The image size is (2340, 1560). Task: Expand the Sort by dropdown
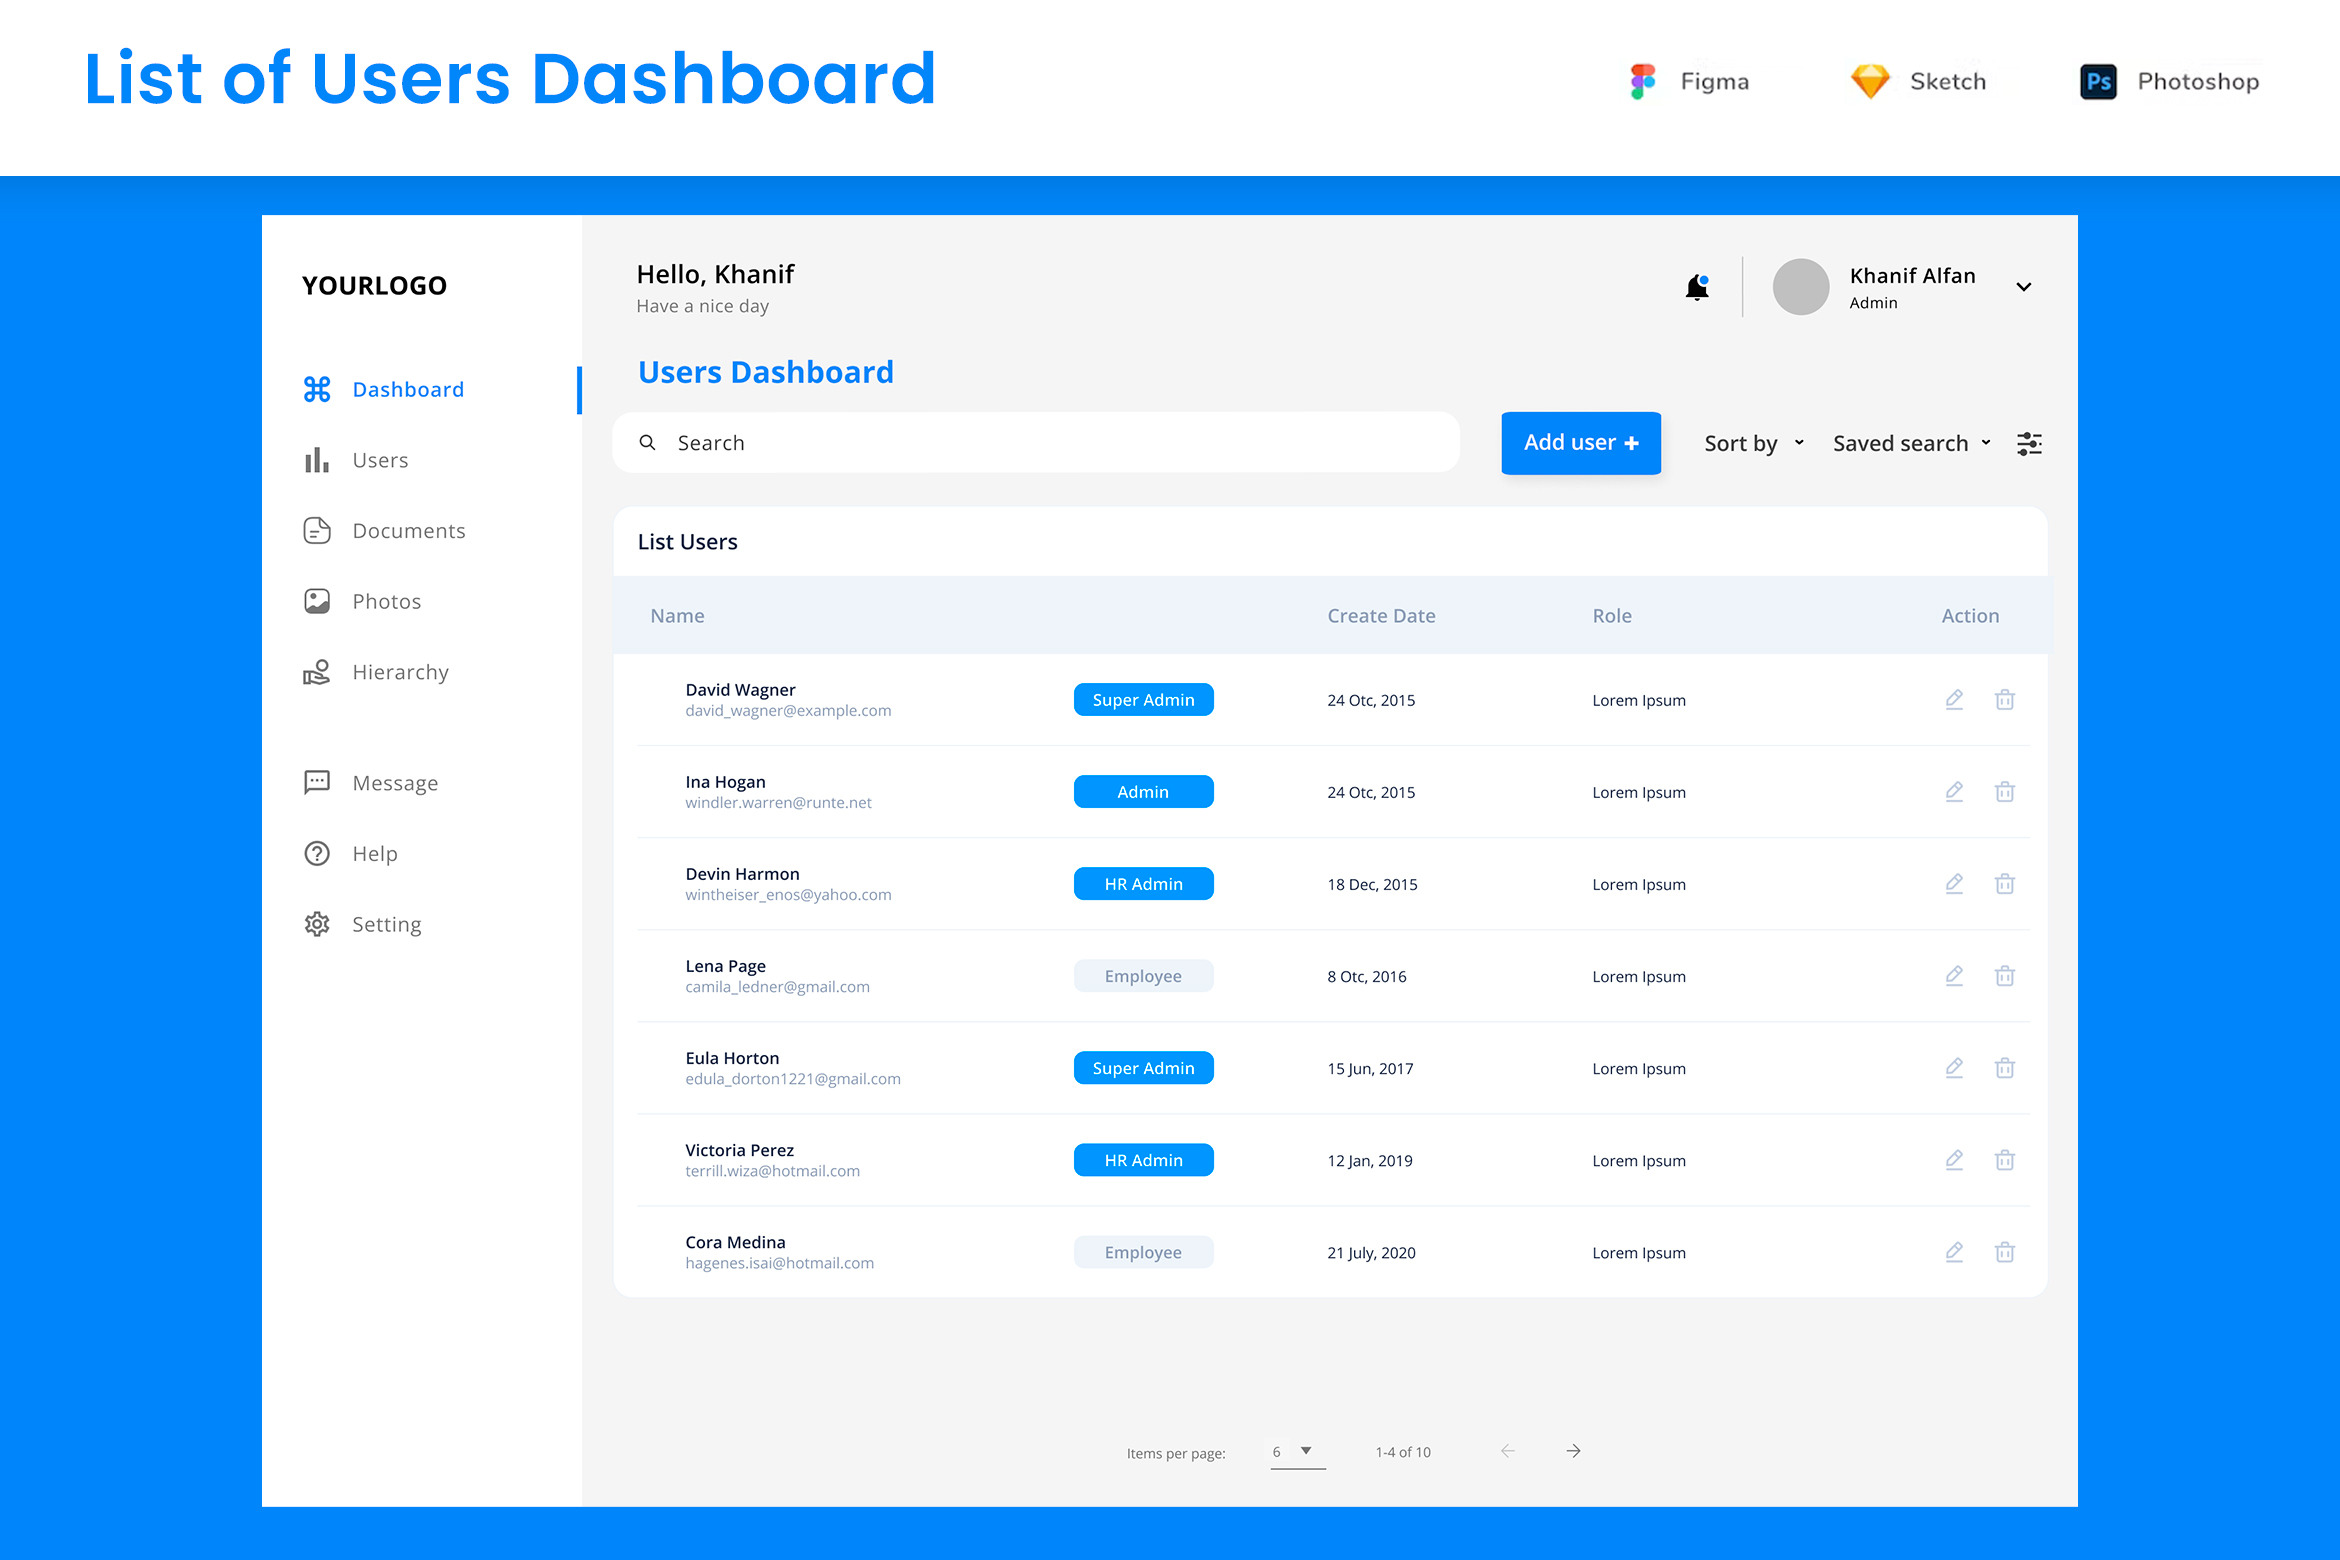click(x=1754, y=443)
